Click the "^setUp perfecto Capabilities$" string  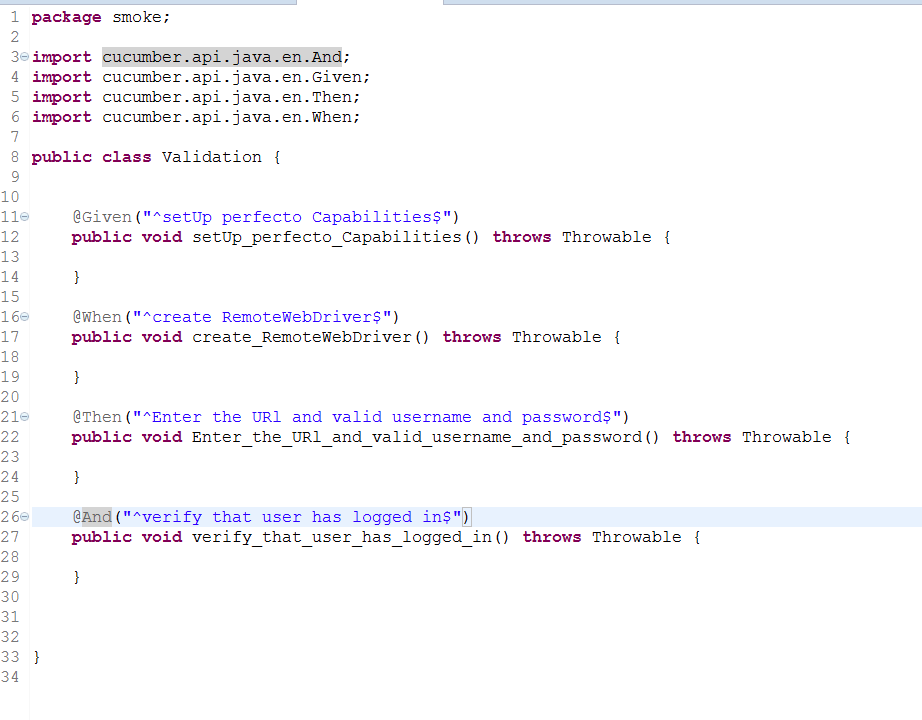(295, 217)
